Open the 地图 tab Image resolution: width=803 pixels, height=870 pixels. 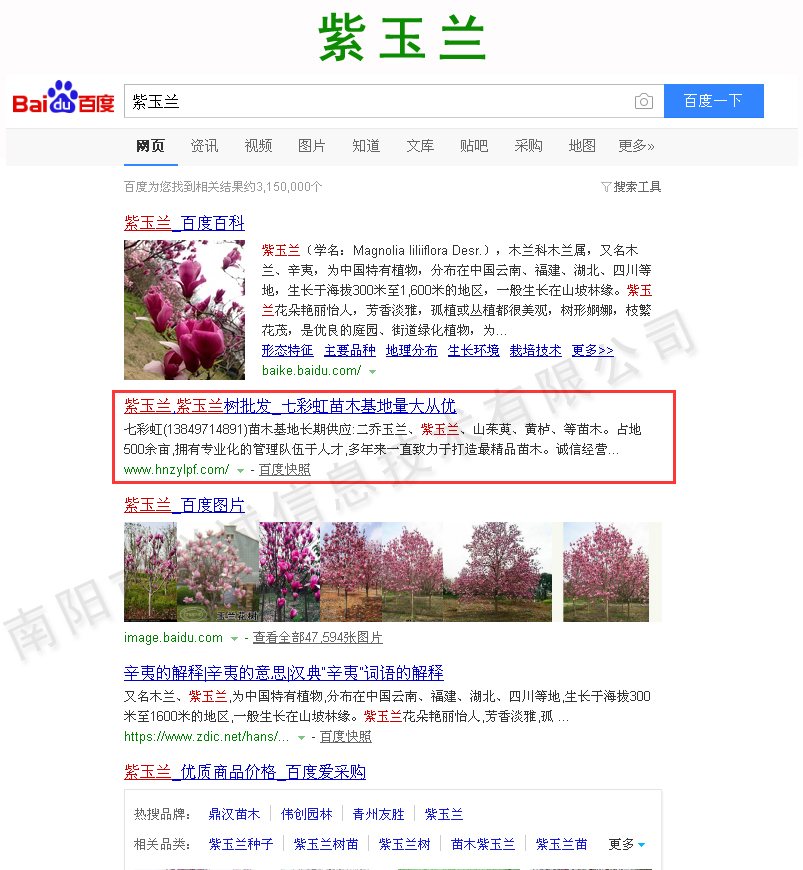pyautogui.click(x=582, y=146)
